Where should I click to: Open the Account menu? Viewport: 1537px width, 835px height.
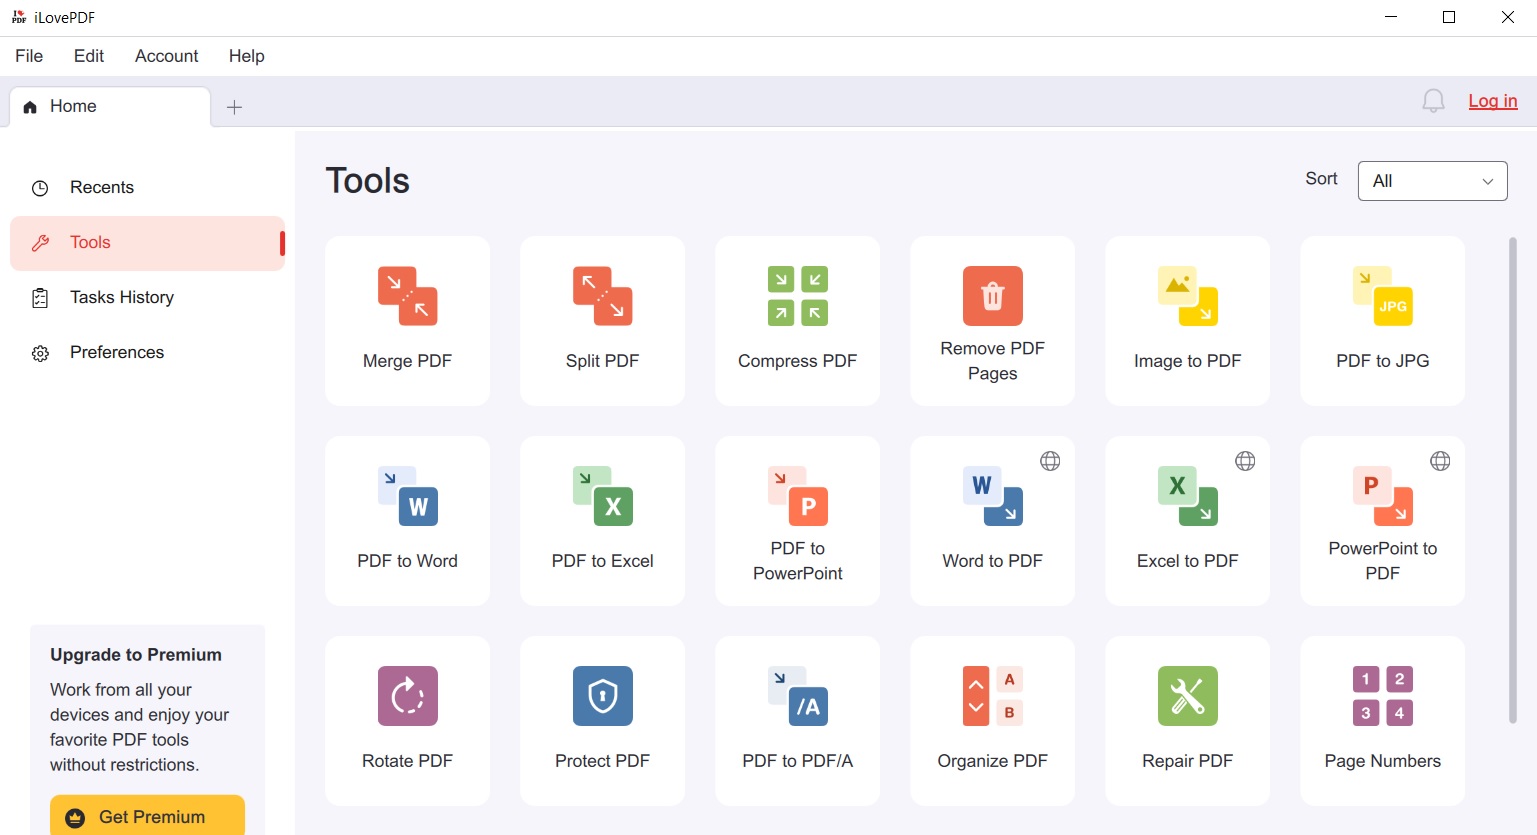click(x=167, y=56)
